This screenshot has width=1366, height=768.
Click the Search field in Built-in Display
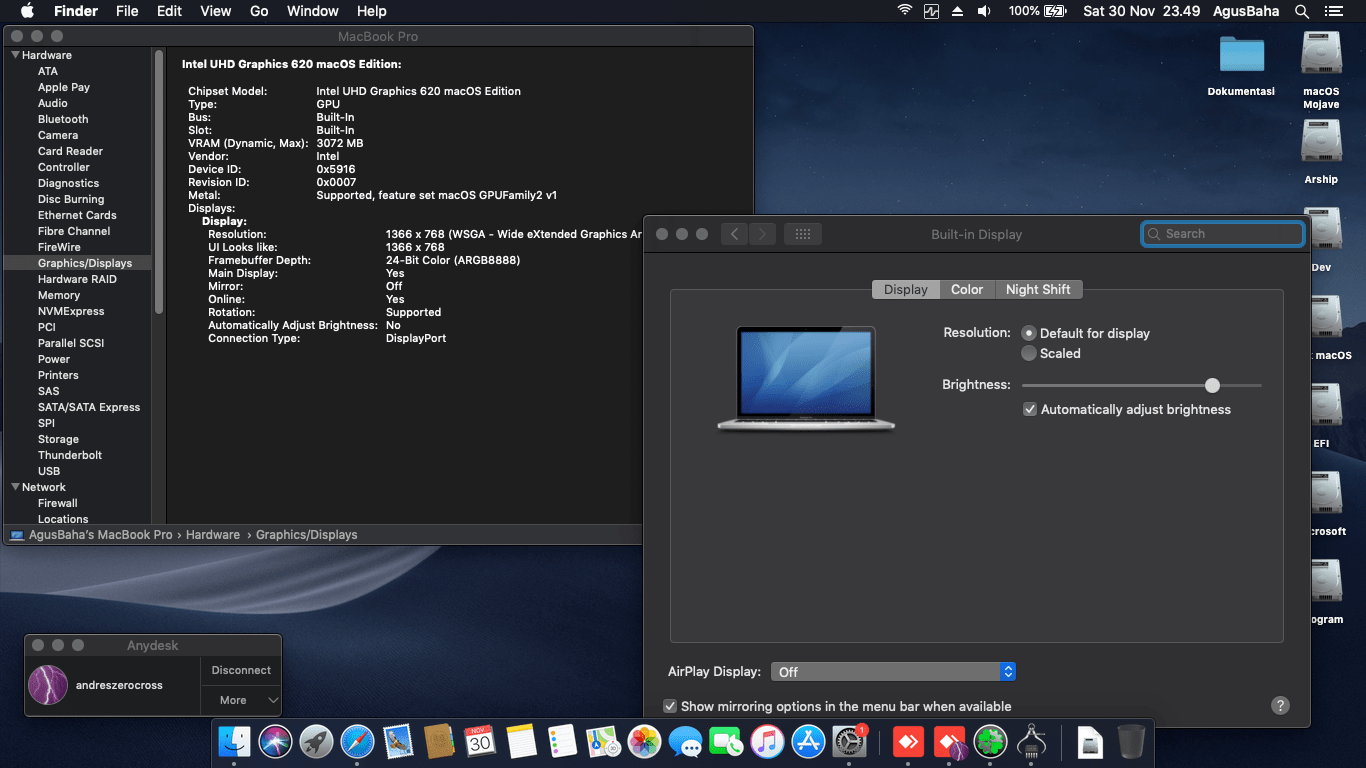pos(1222,234)
